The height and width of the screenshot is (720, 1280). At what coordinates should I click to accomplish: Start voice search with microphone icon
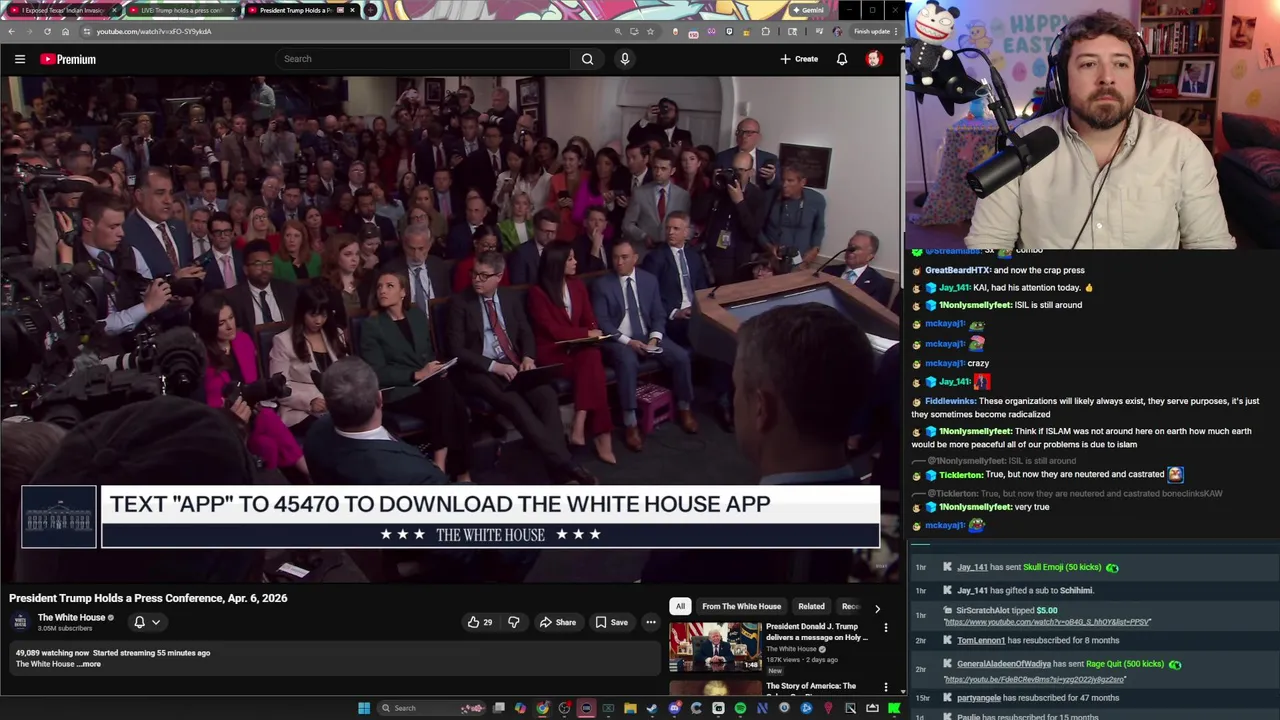click(x=625, y=59)
